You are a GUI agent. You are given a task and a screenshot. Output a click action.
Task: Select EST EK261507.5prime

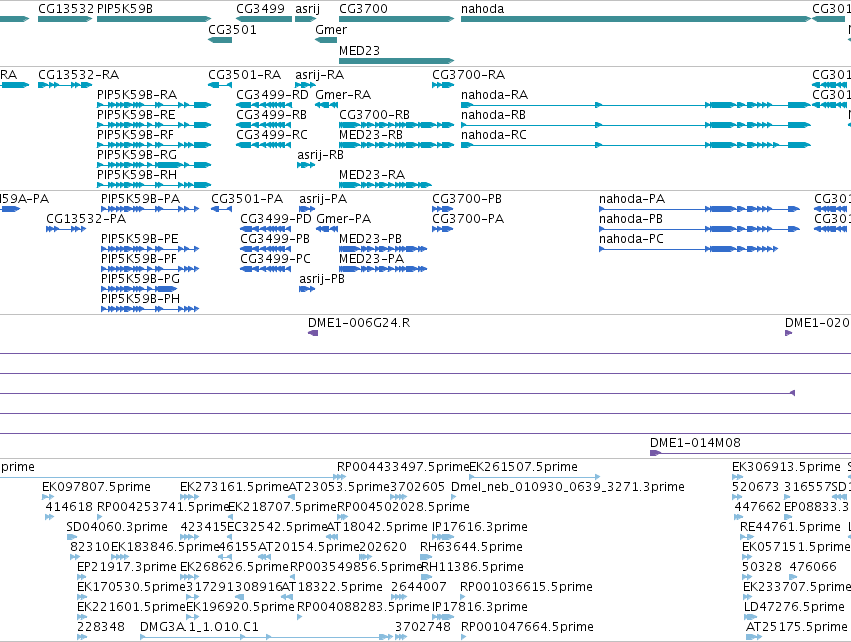point(523,467)
